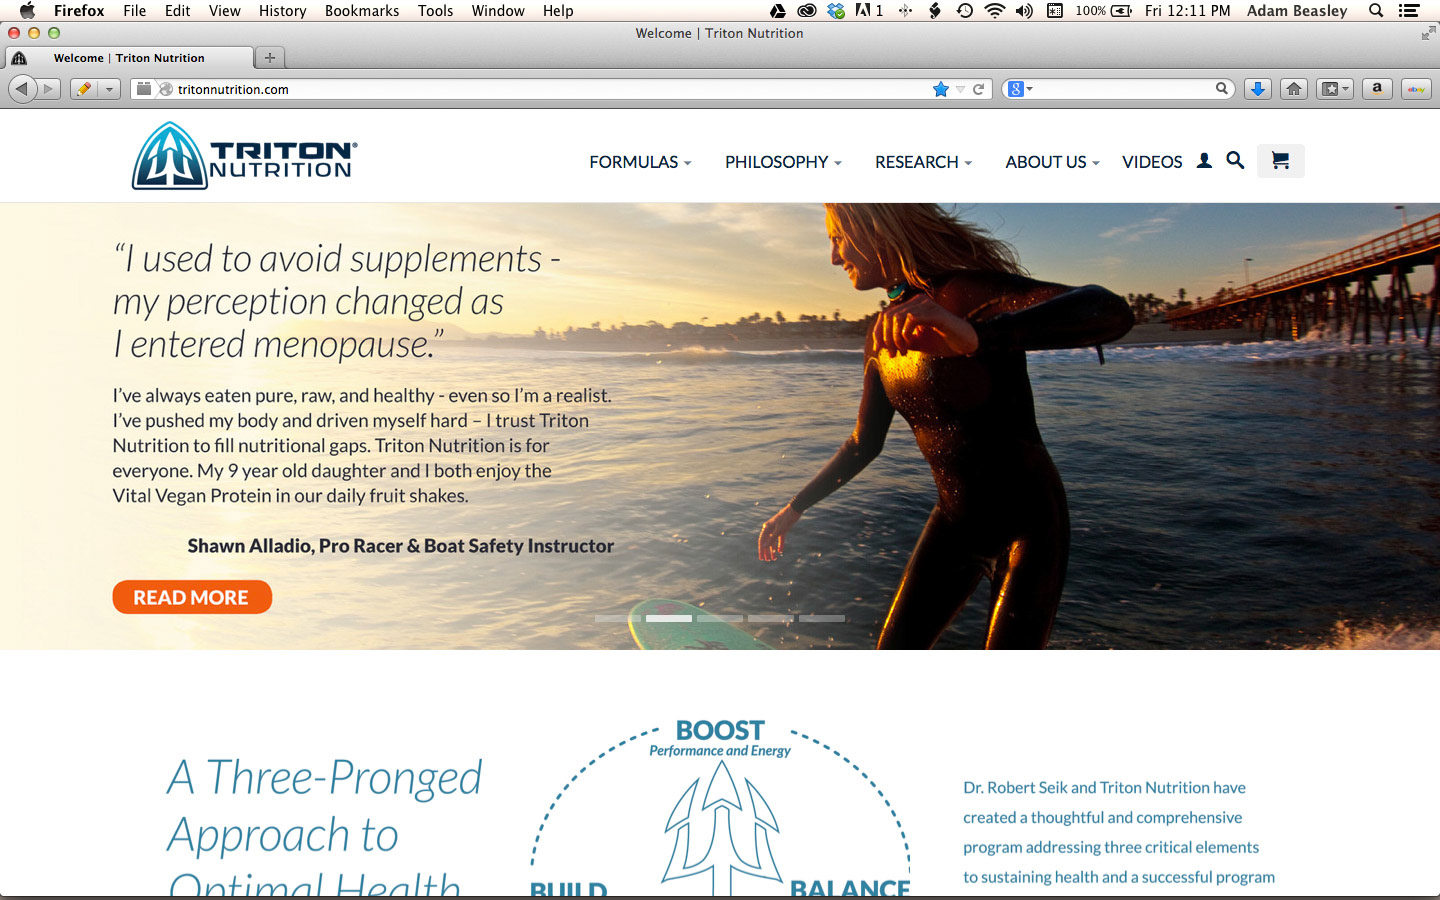
Task: Click the search bar magnifier icon
Action: click(x=1221, y=88)
